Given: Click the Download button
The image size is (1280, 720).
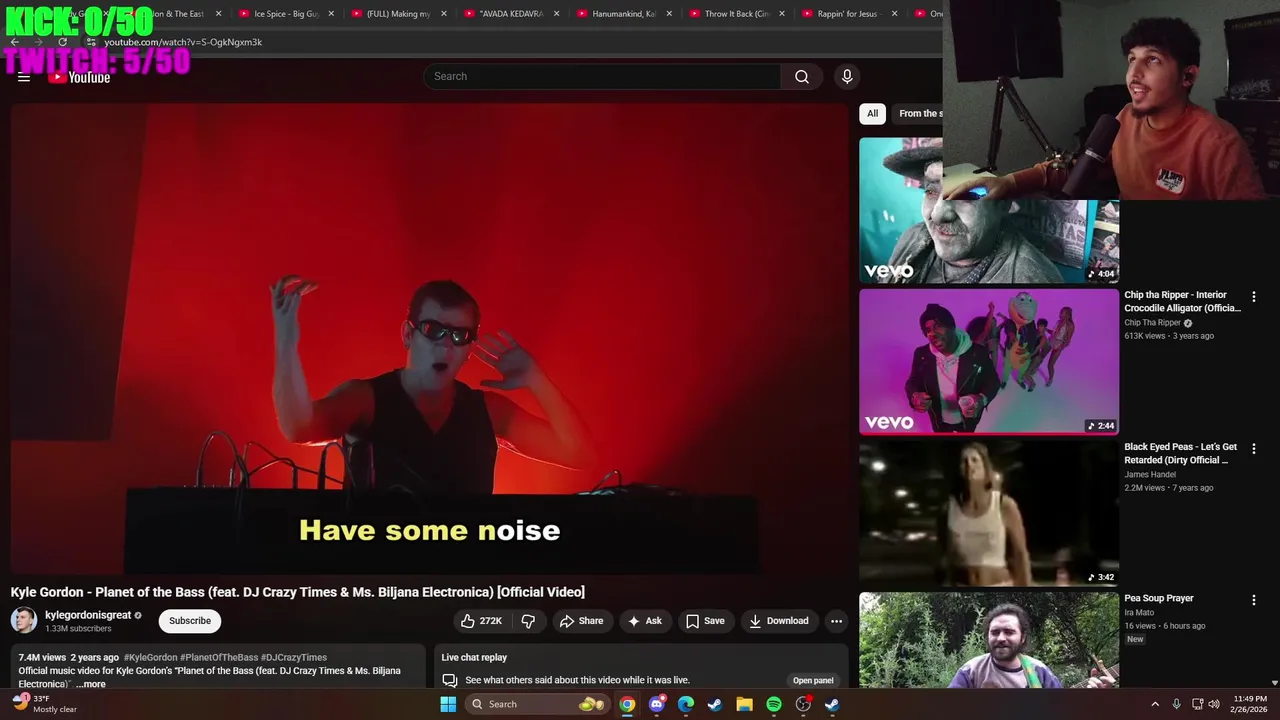Looking at the screenshot, I should pyautogui.click(x=779, y=621).
